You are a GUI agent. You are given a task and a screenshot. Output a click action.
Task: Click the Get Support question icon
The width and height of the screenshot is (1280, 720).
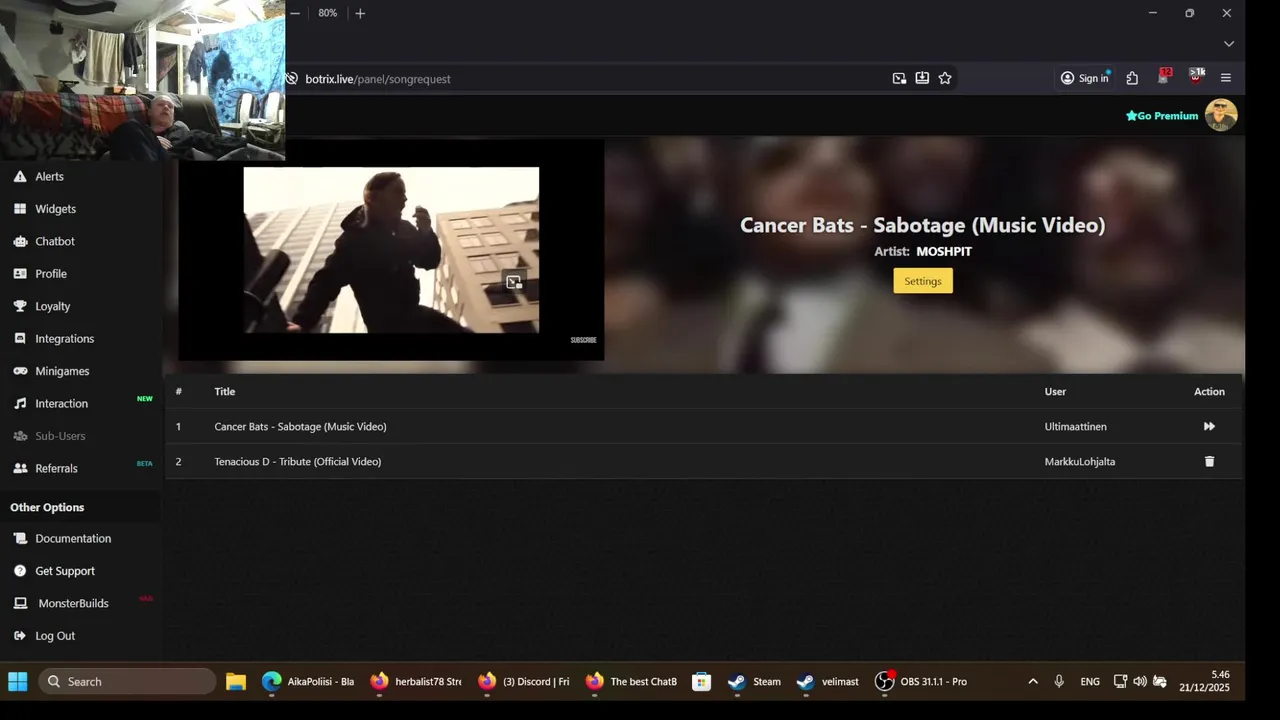tap(20, 571)
